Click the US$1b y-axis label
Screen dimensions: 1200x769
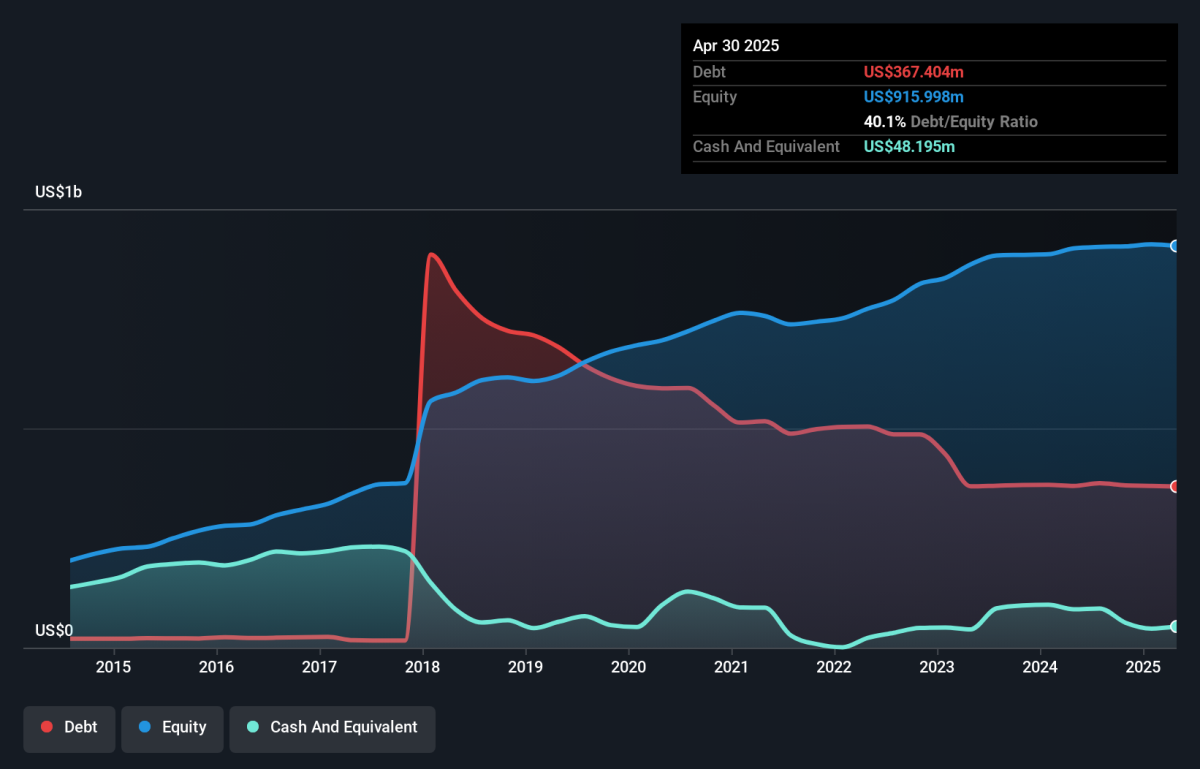tap(58, 192)
